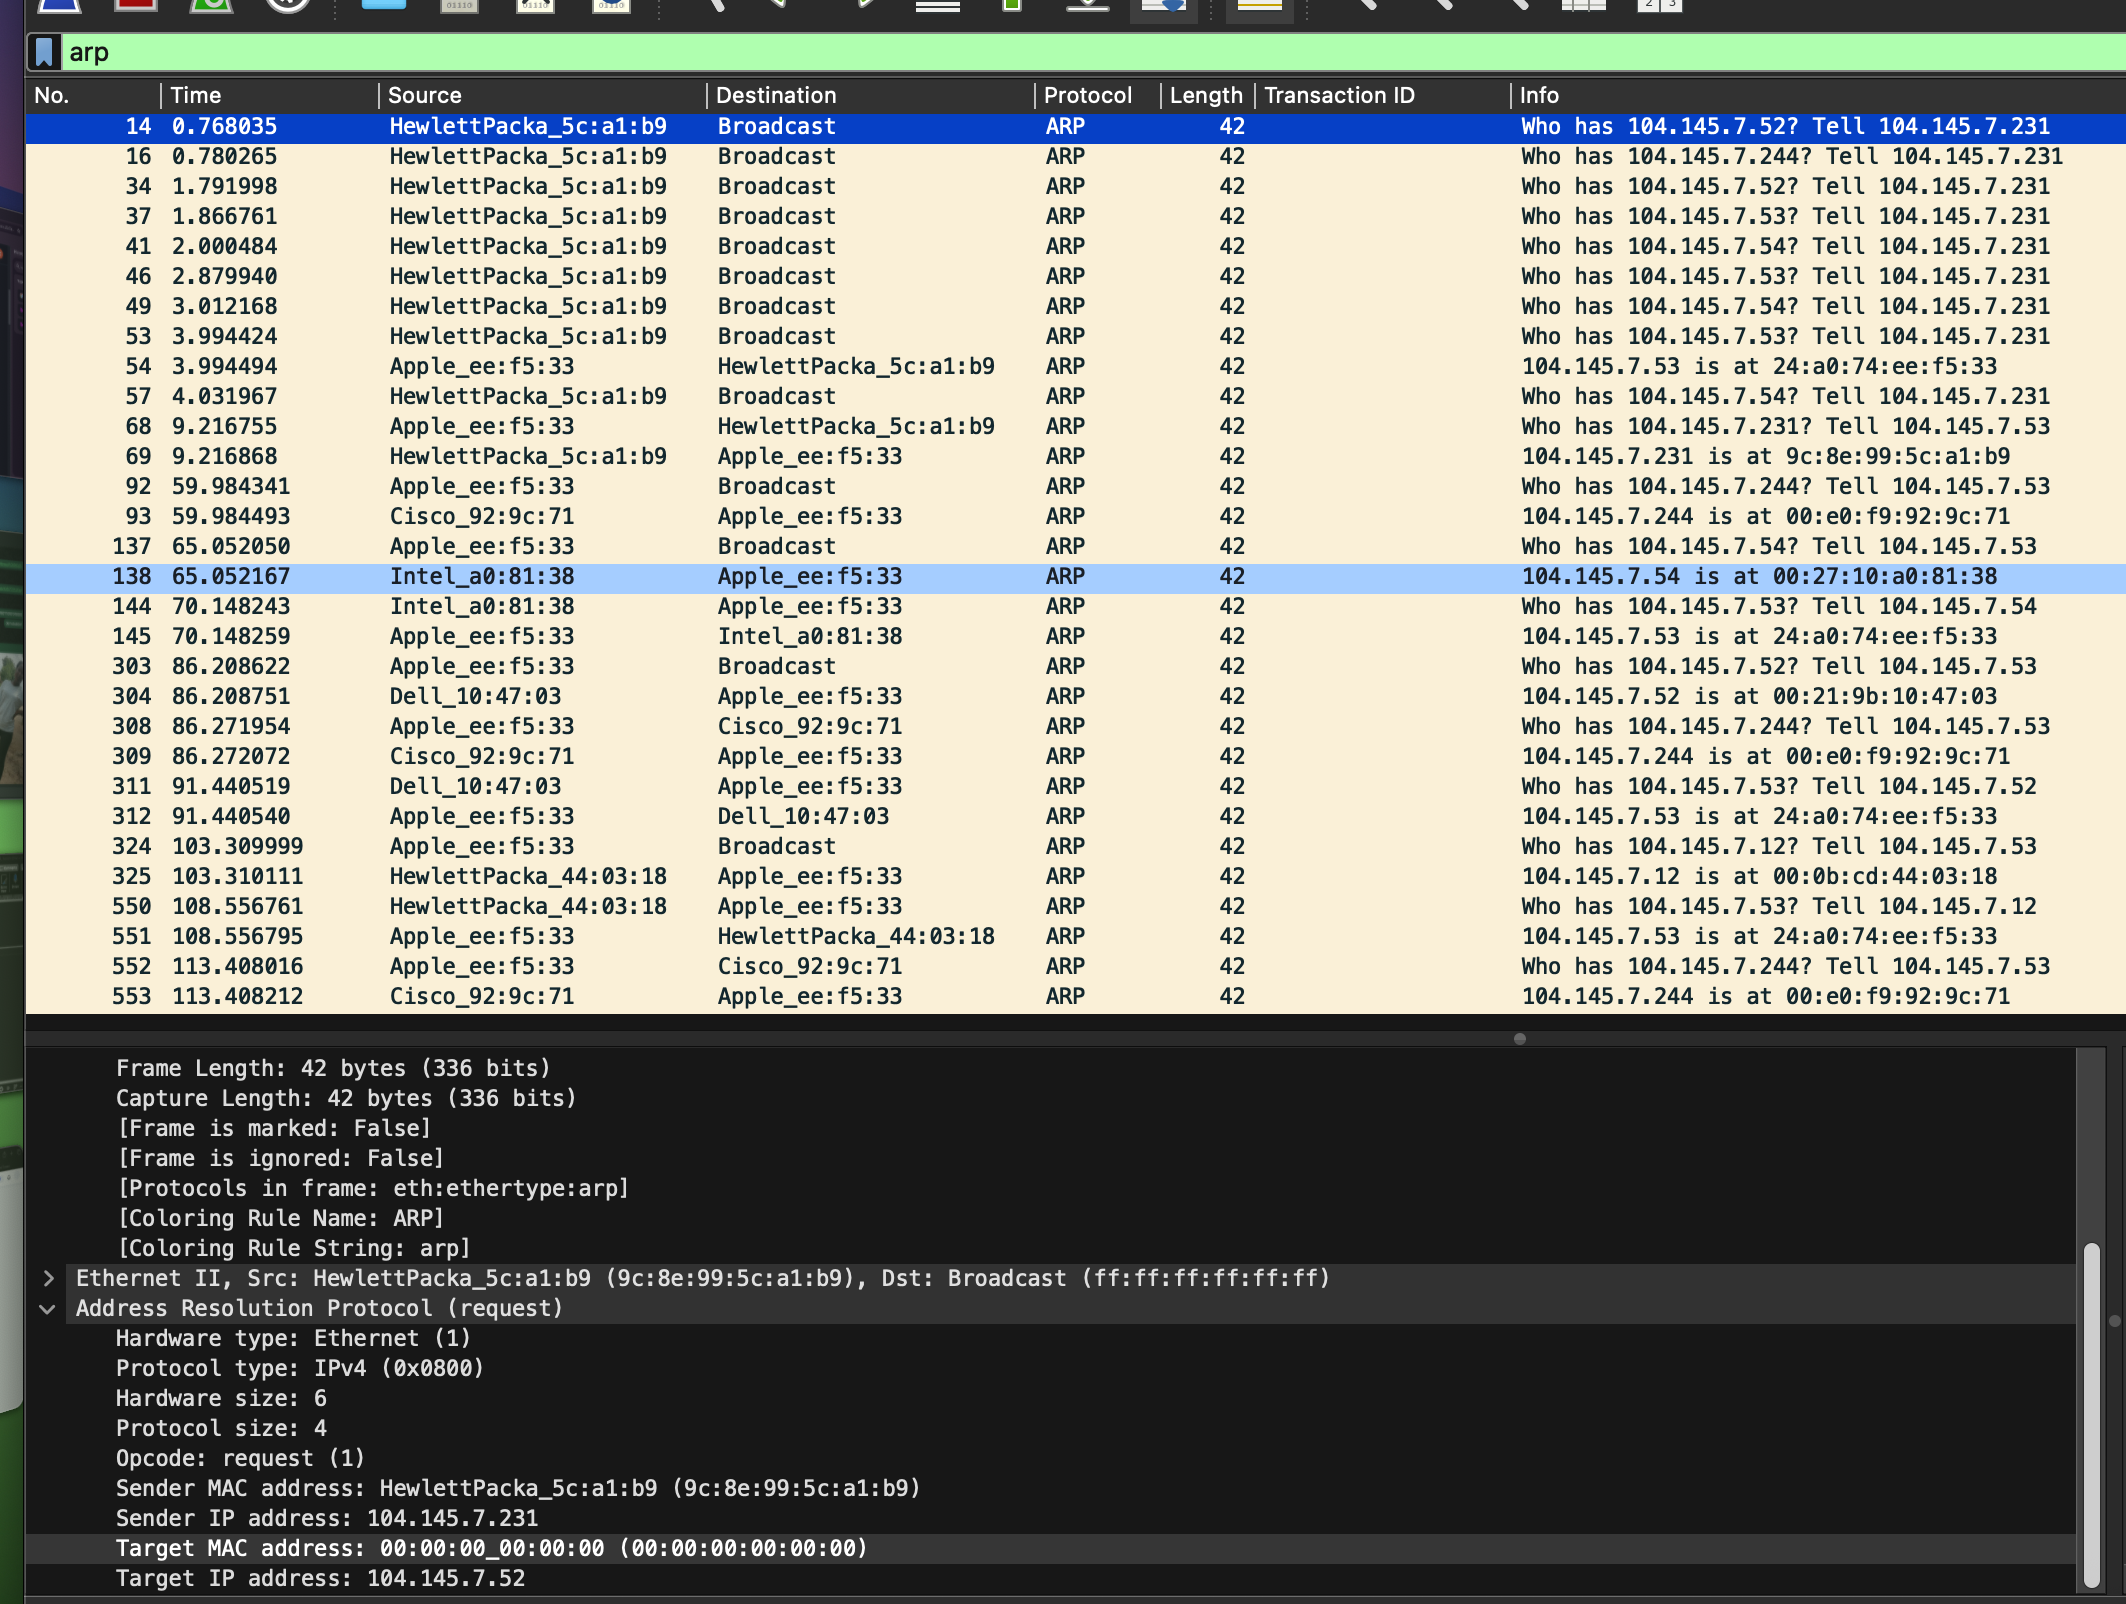
Task: Open capture options gear icon
Action: 288,5
